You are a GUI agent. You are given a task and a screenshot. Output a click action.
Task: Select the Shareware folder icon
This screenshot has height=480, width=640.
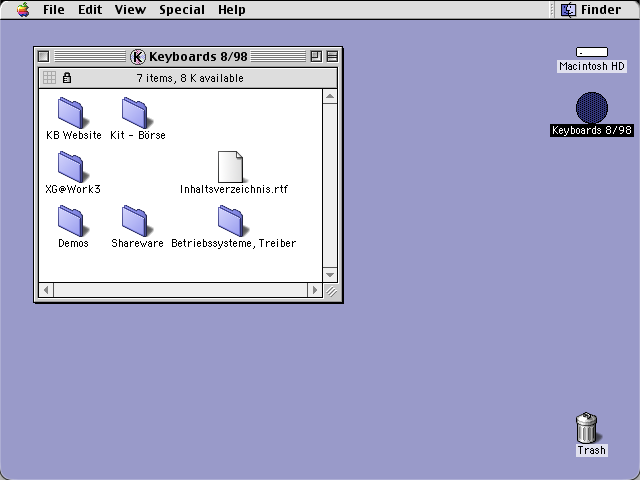136,220
